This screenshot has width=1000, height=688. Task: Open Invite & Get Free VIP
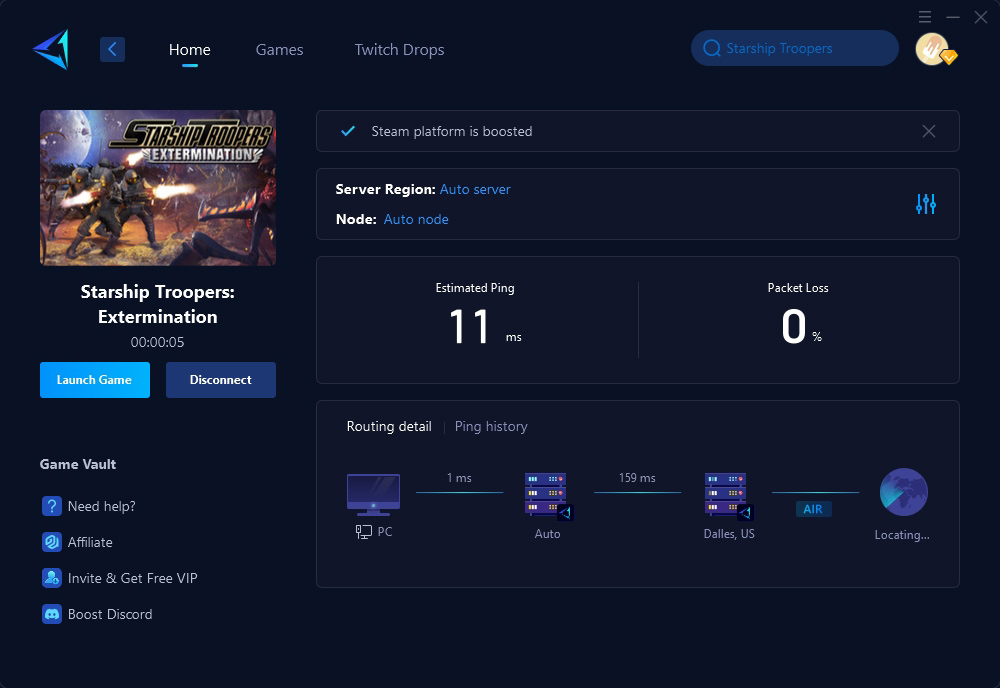[133, 578]
